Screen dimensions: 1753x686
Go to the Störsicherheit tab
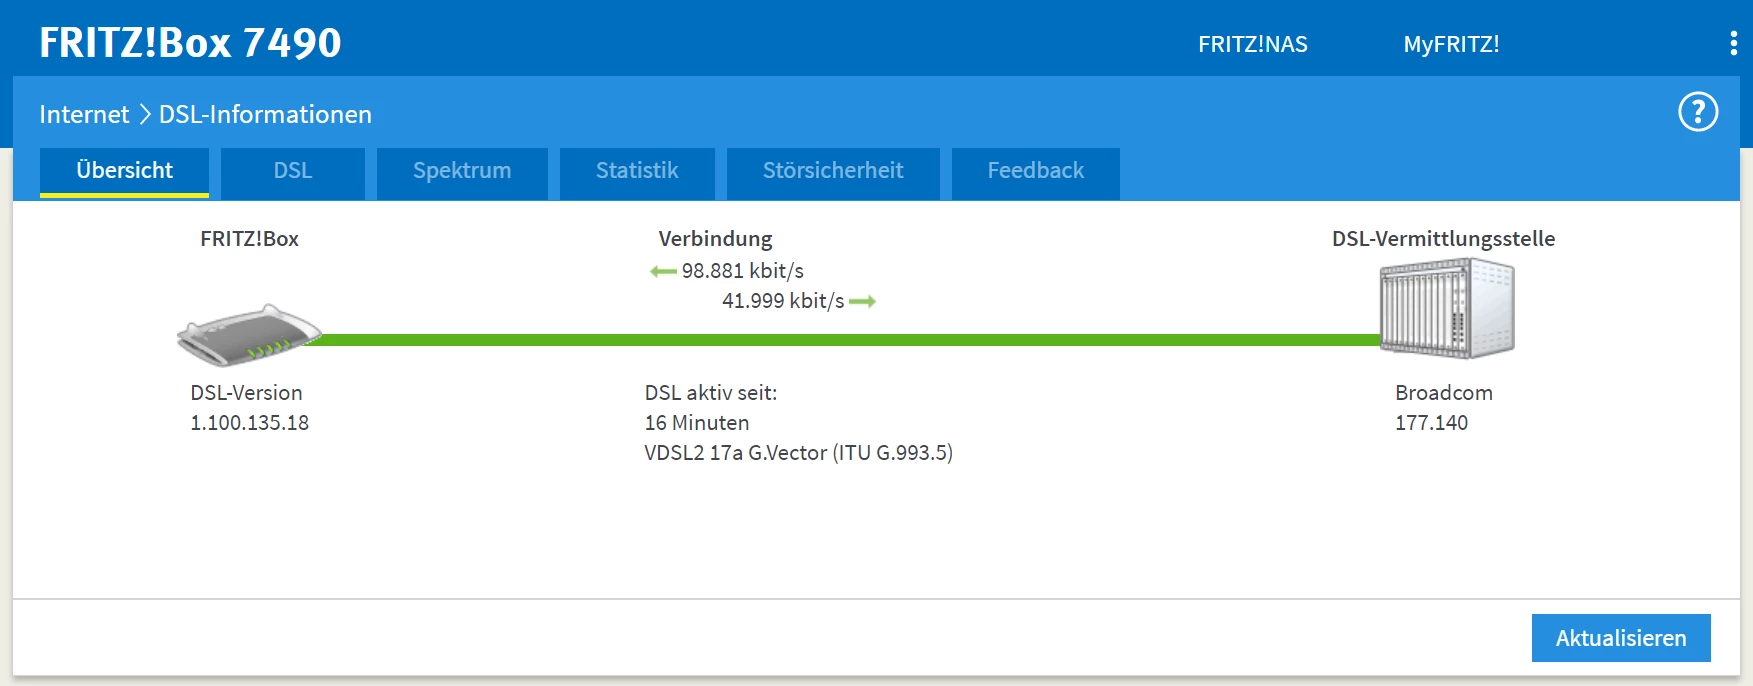833,172
